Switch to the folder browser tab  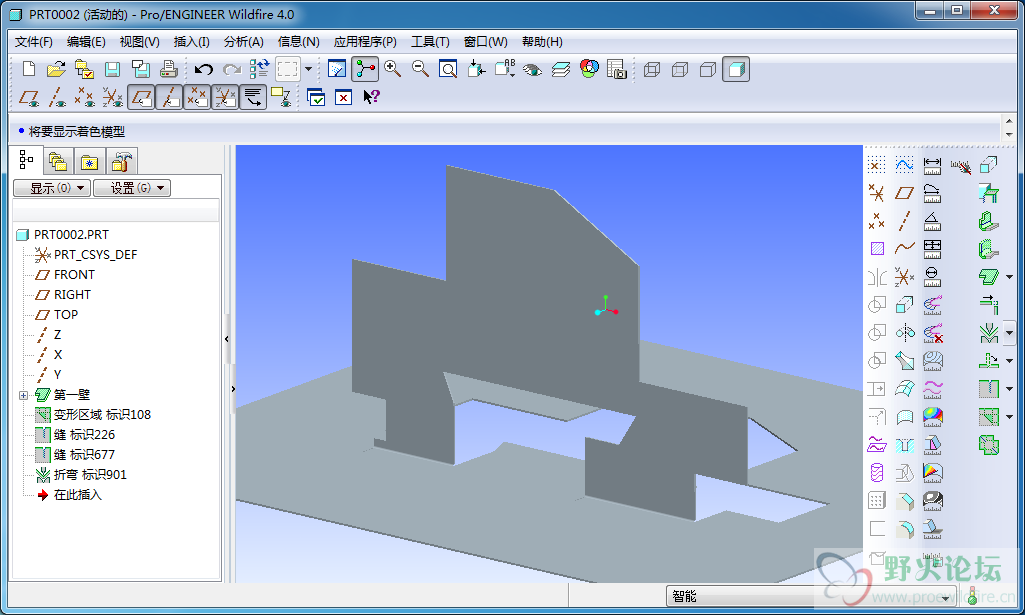(x=58, y=161)
